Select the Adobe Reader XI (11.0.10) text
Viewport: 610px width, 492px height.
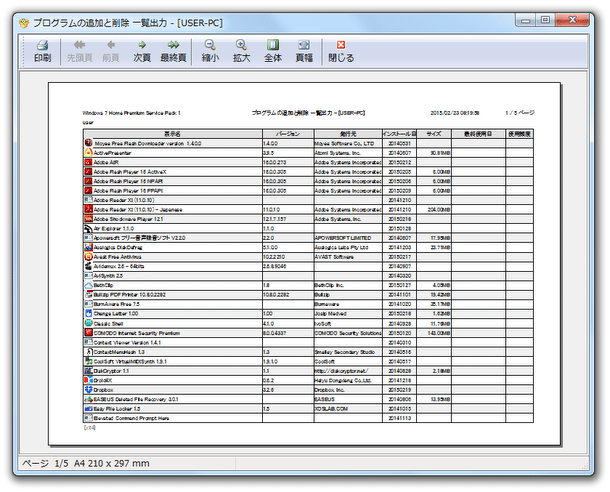click(124, 200)
